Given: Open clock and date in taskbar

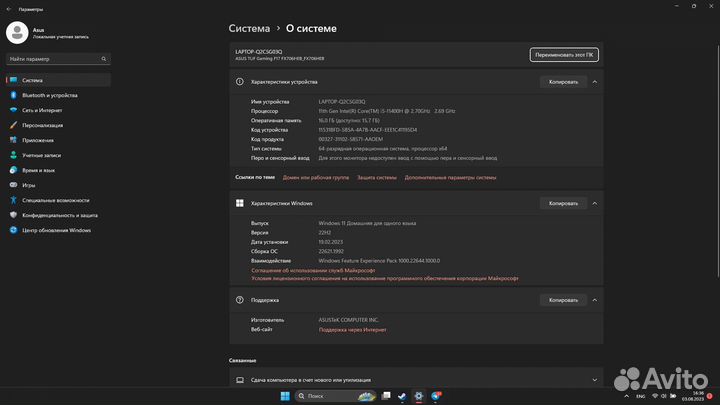Looking at the screenshot, I should click(x=693, y=396).
